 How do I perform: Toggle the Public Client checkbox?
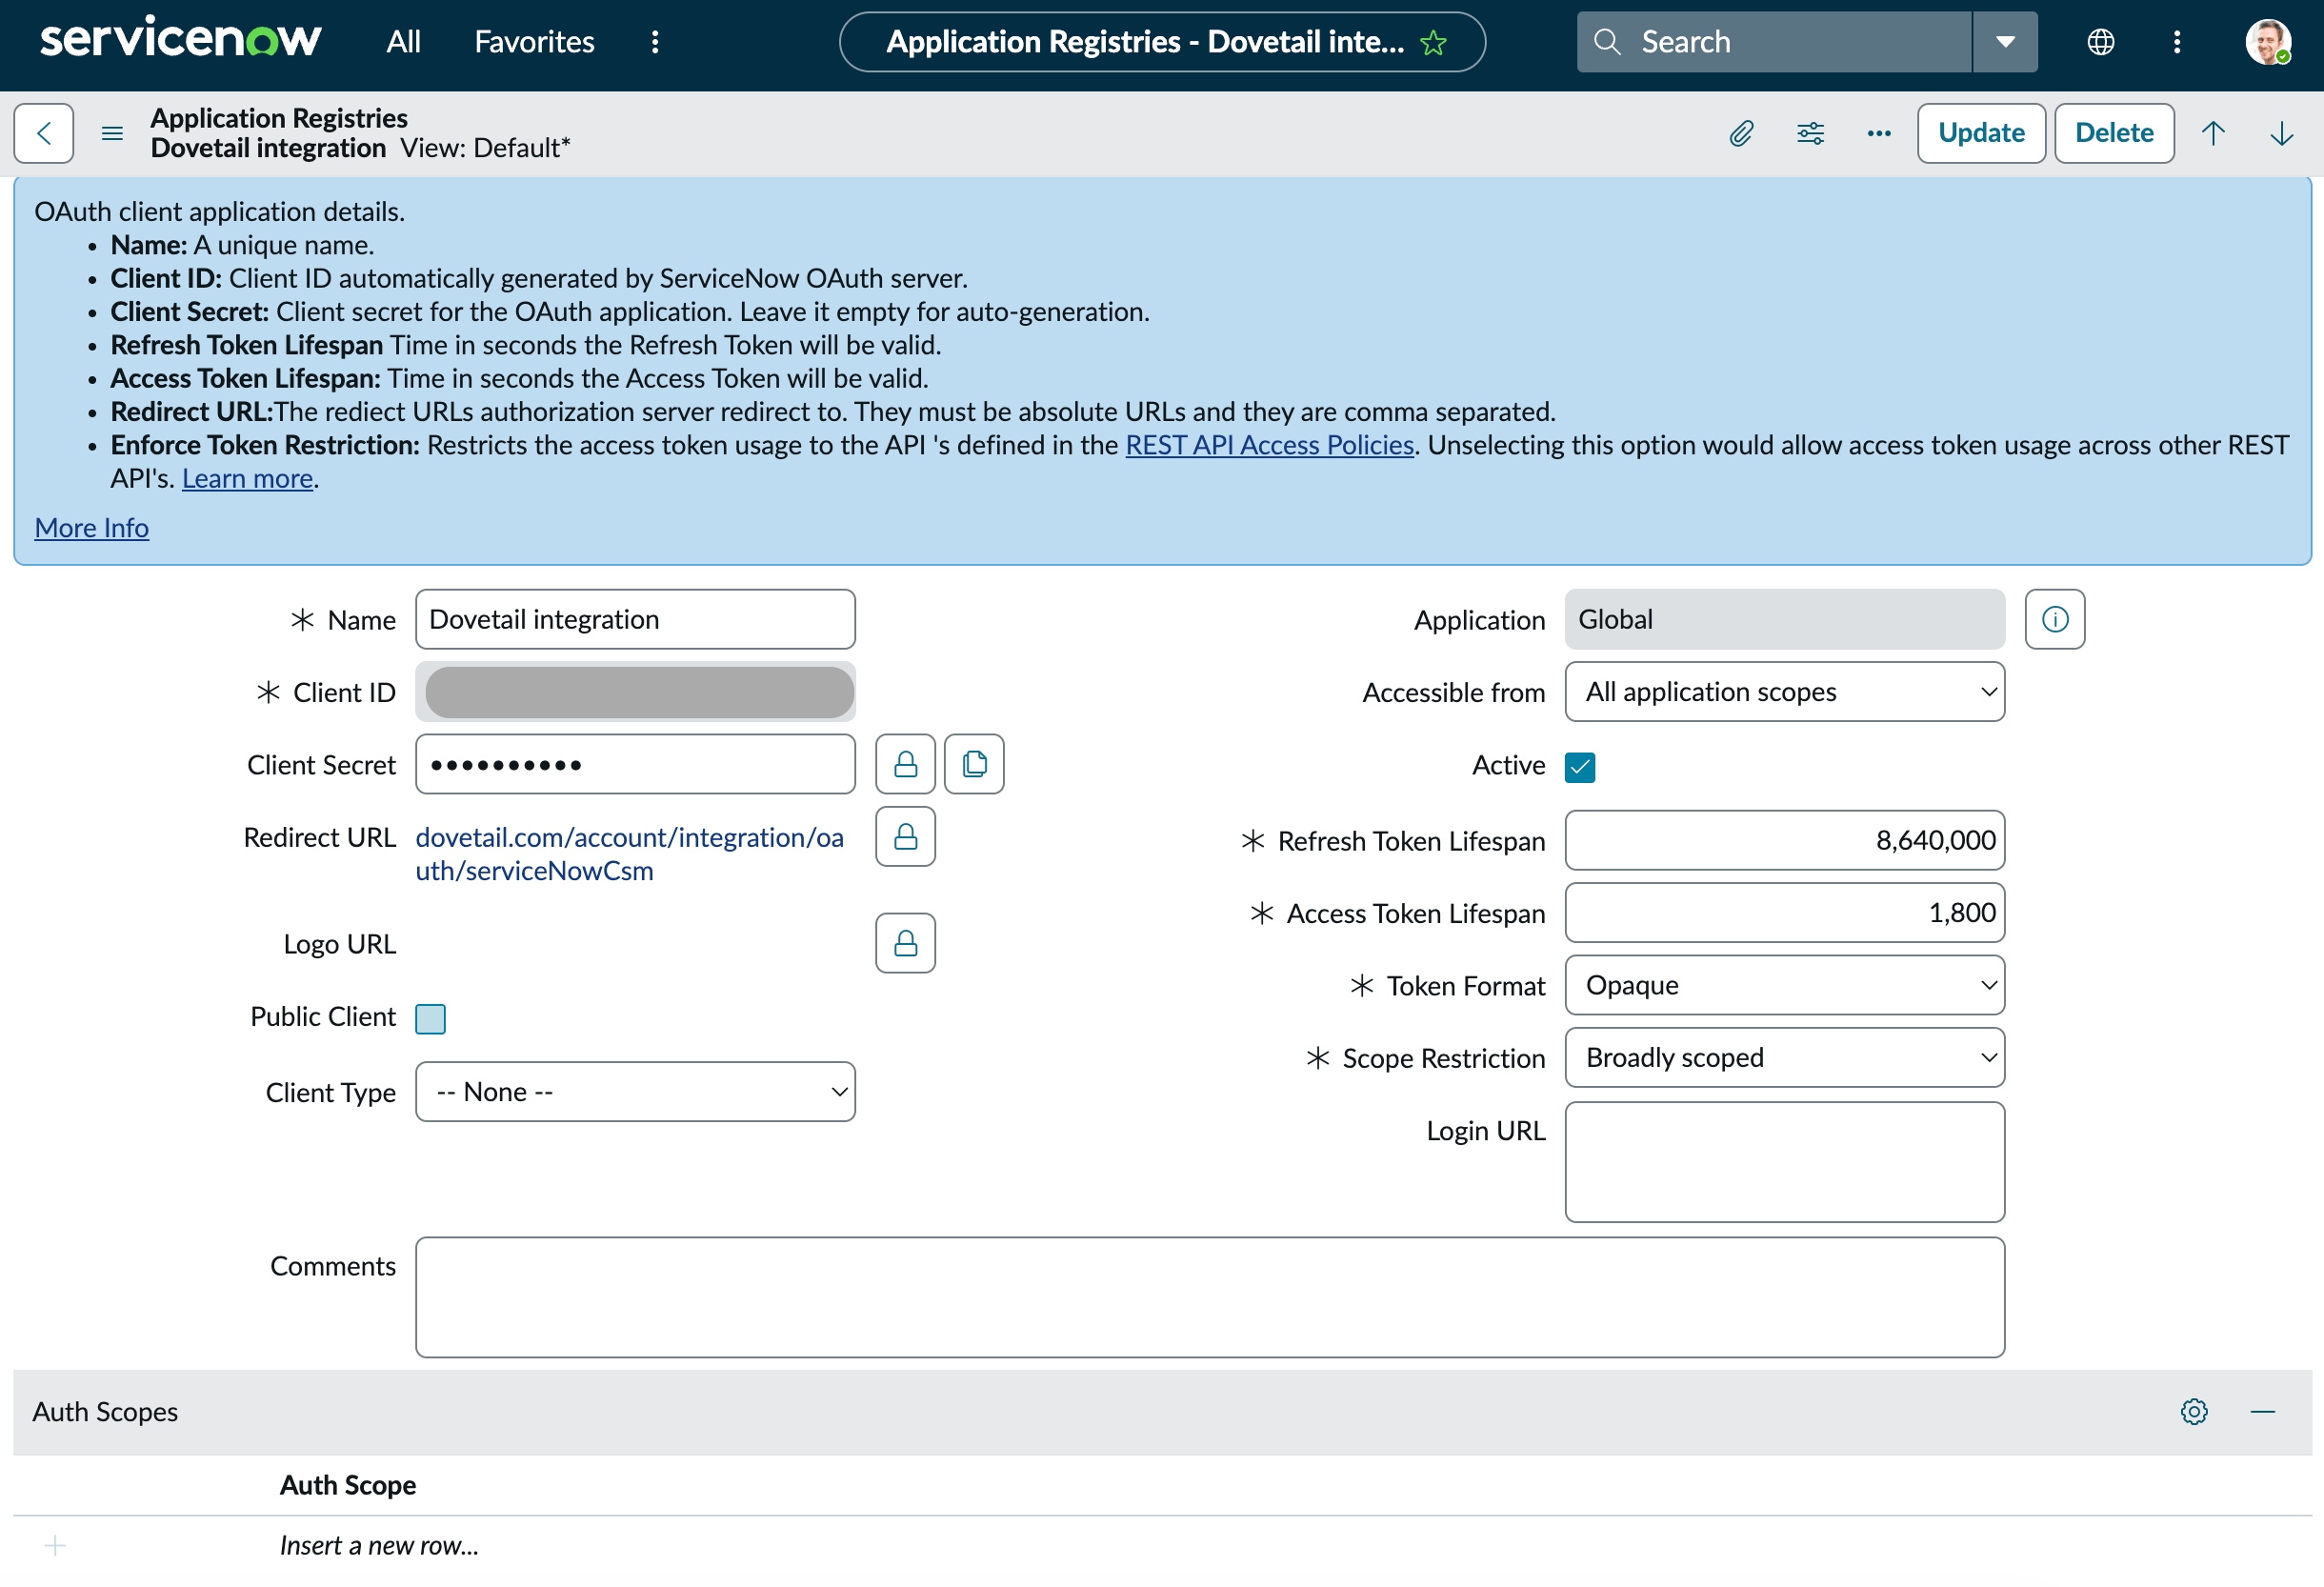coord(430,1019)
